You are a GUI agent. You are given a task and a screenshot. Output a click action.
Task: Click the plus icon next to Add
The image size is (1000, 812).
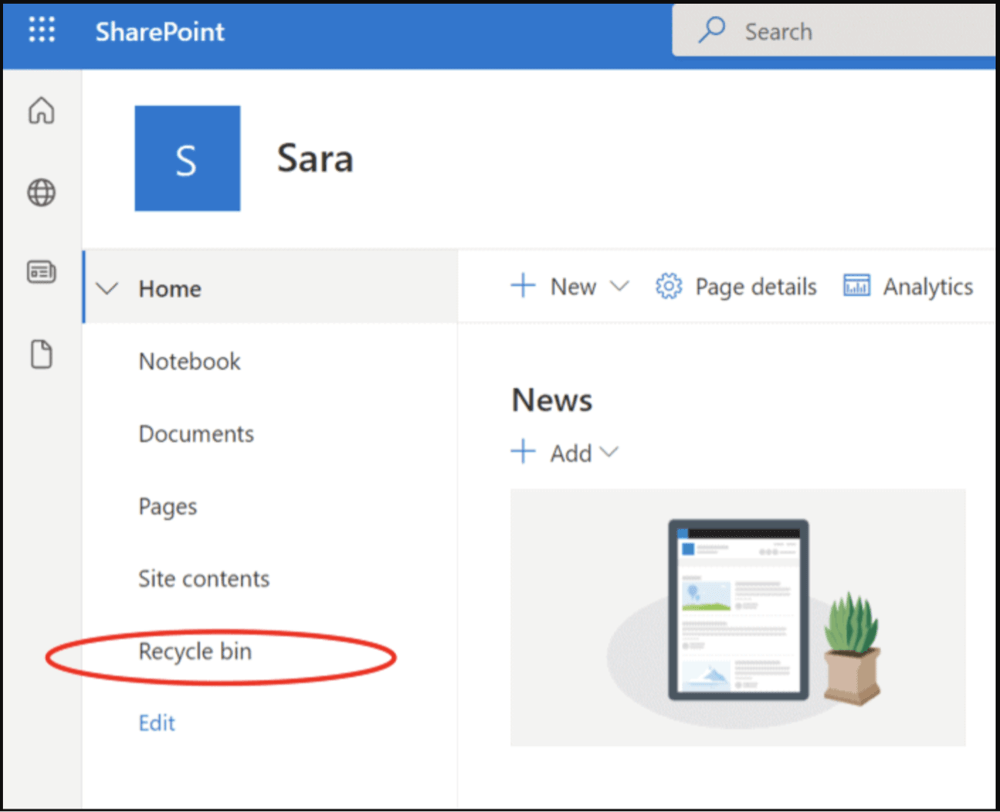[x=523, y=452]
